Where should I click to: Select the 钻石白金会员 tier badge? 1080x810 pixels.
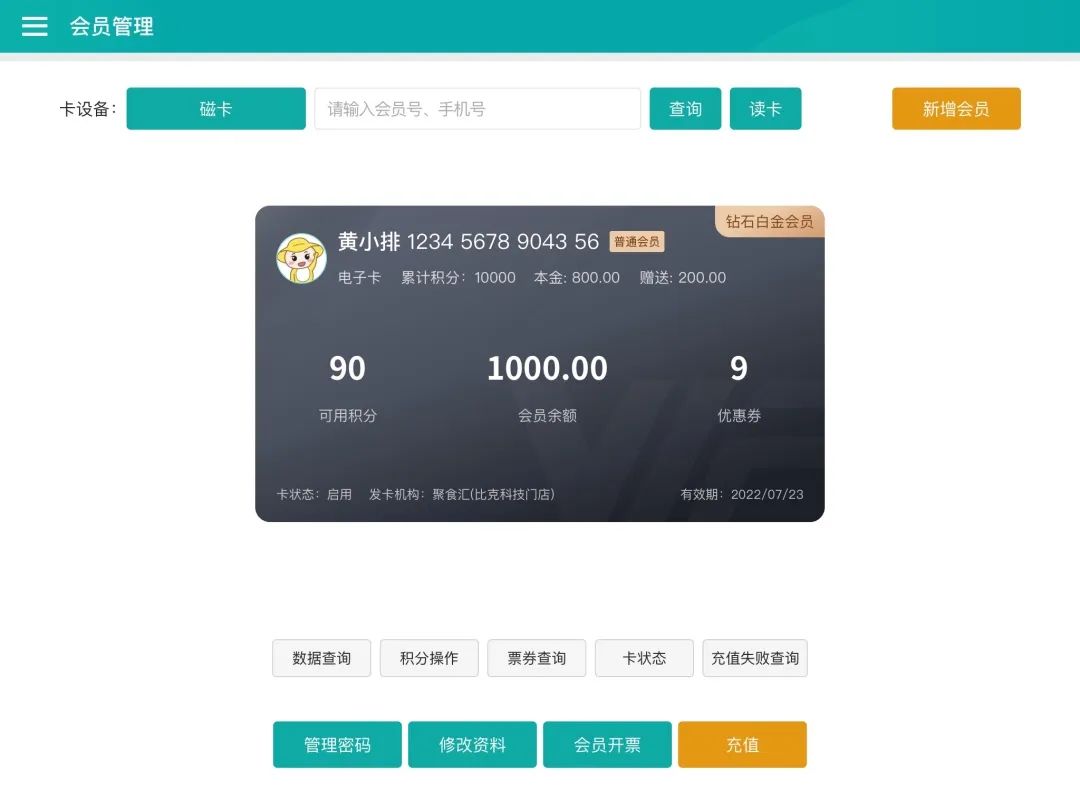coord(769,222)
